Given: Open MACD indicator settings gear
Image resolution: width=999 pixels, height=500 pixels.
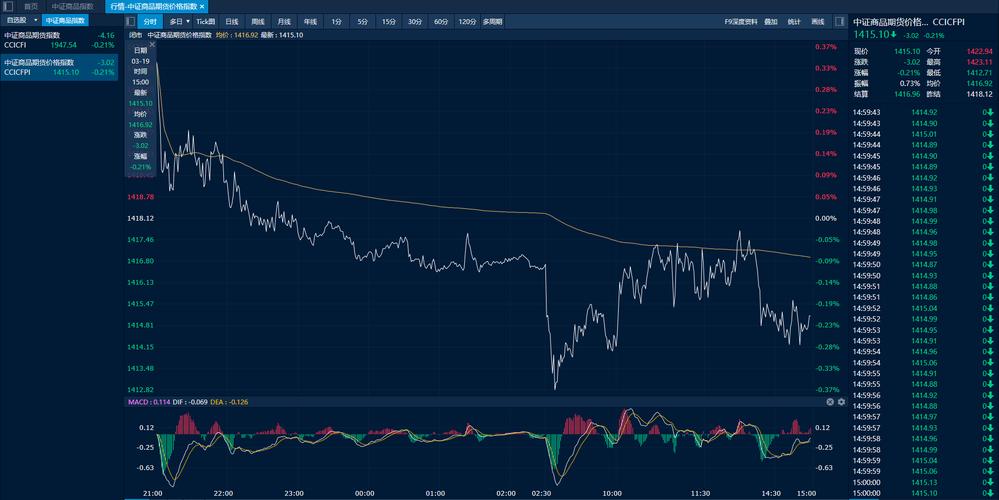Looking at the screenshot, I should [841, 401].
